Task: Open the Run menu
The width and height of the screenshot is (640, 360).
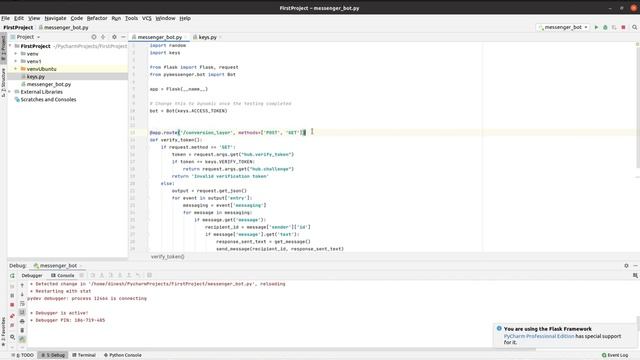Action: (116, 18)
